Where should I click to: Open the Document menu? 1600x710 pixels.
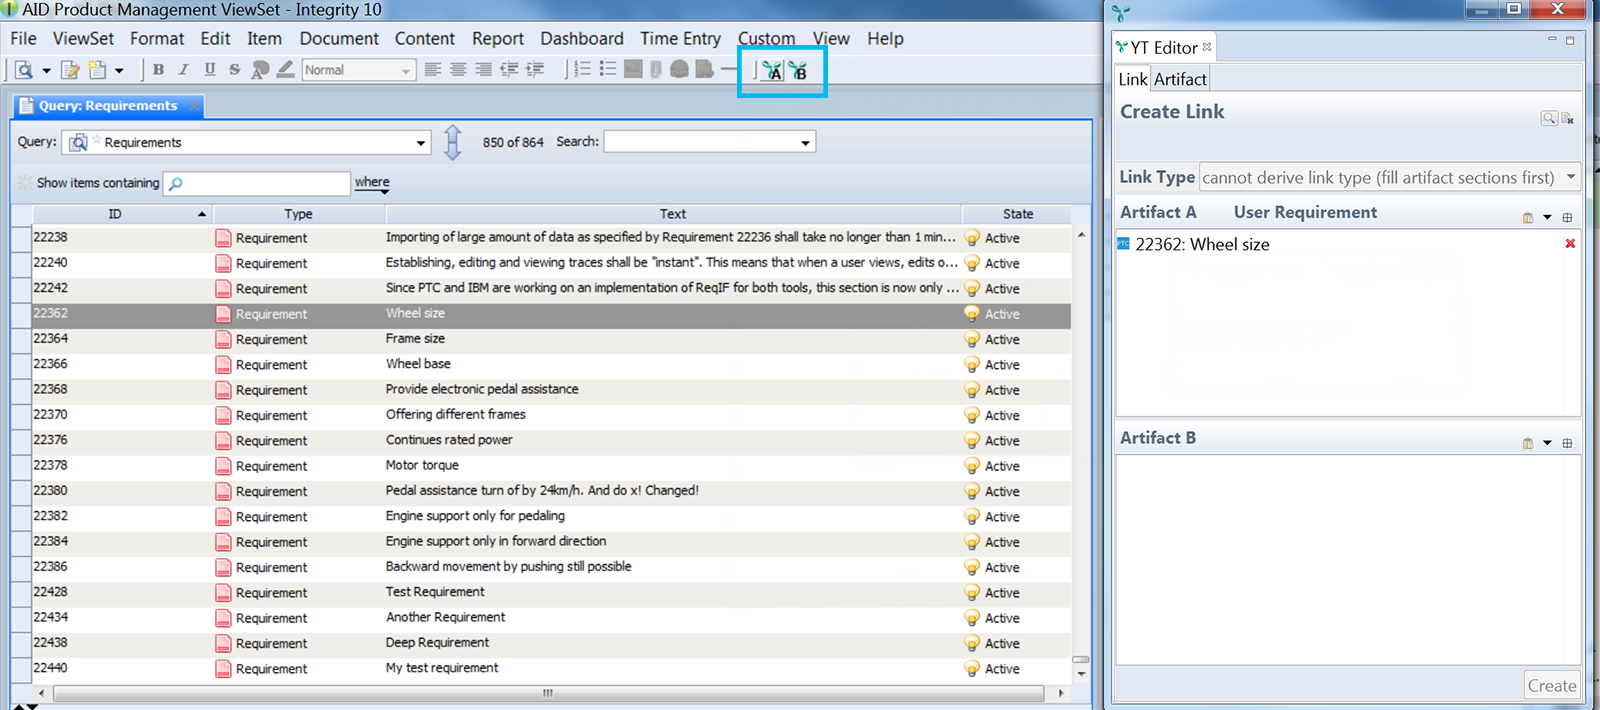coord(339,38)
